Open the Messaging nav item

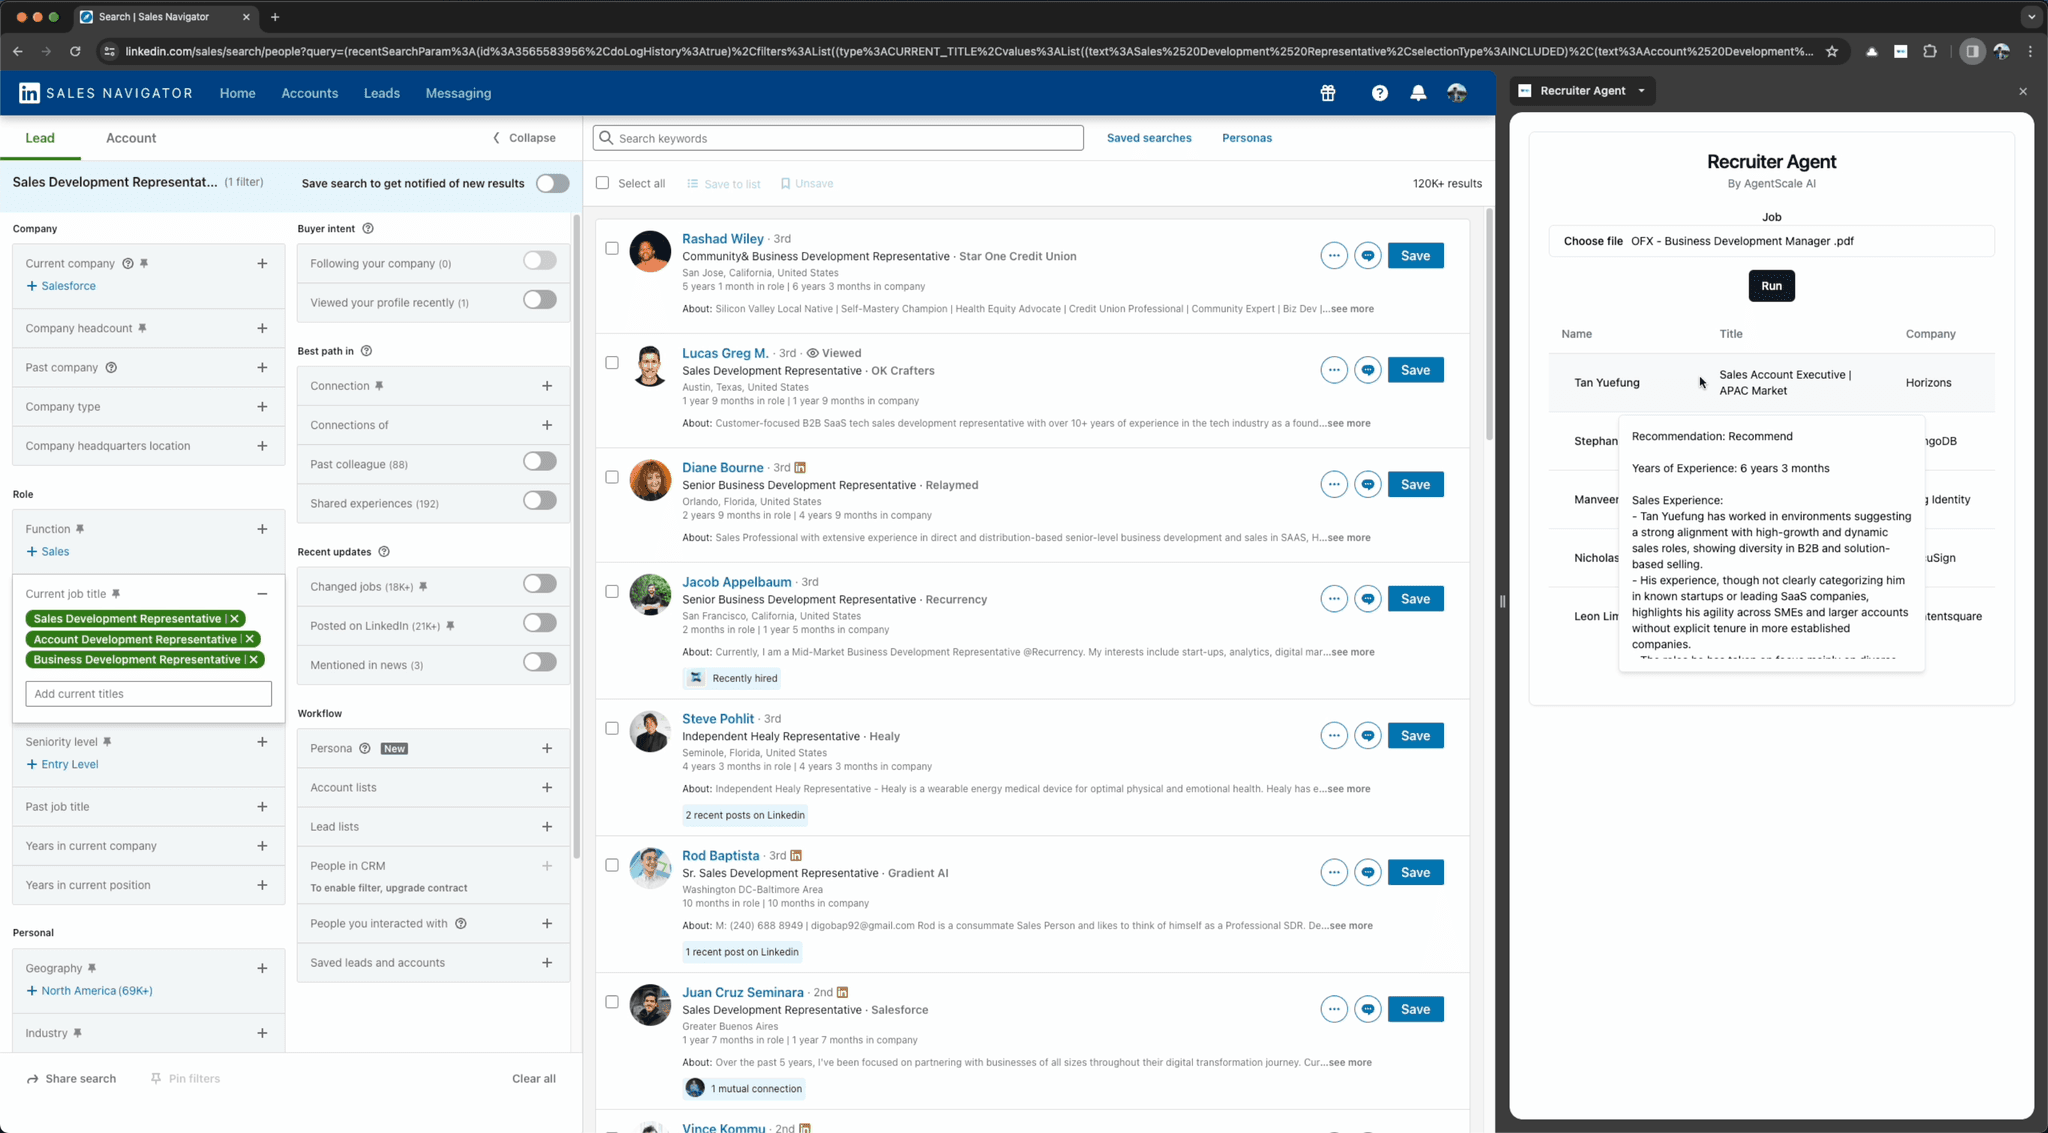pyautogui.click(x=458, y=93)
